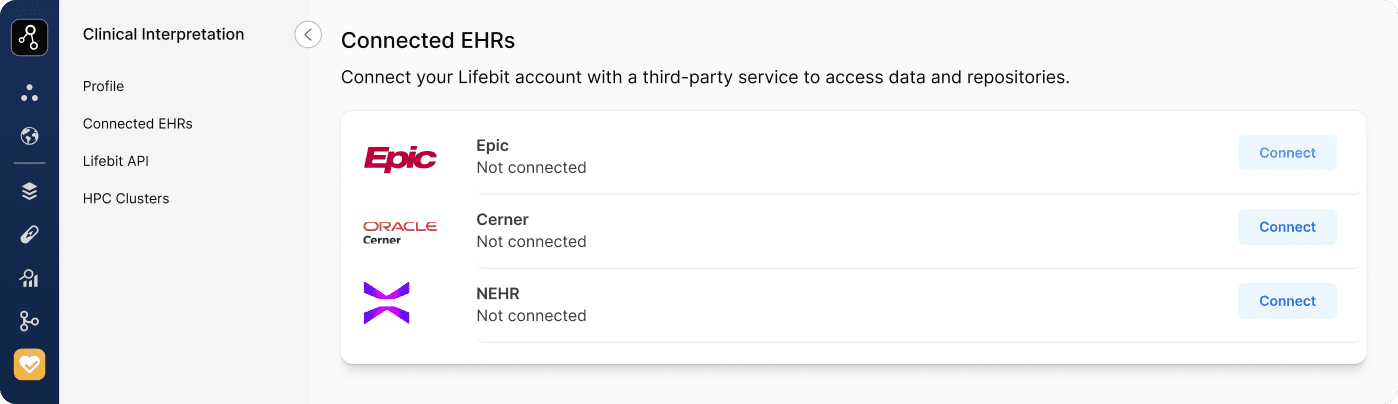Open the three-dots cluster icon in sidebar
This screenshot has width=1398, height=404.
point(29,93)
